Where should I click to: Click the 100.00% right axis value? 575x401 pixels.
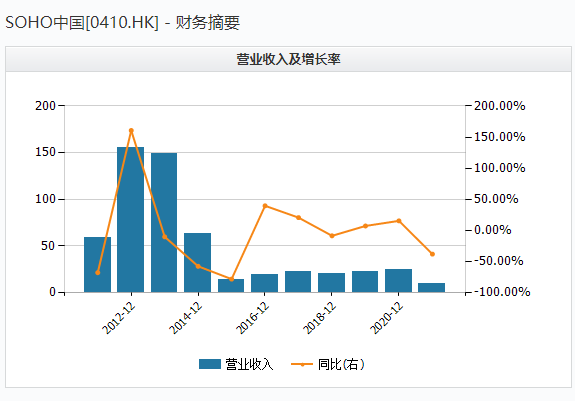[x=499, y=168]
